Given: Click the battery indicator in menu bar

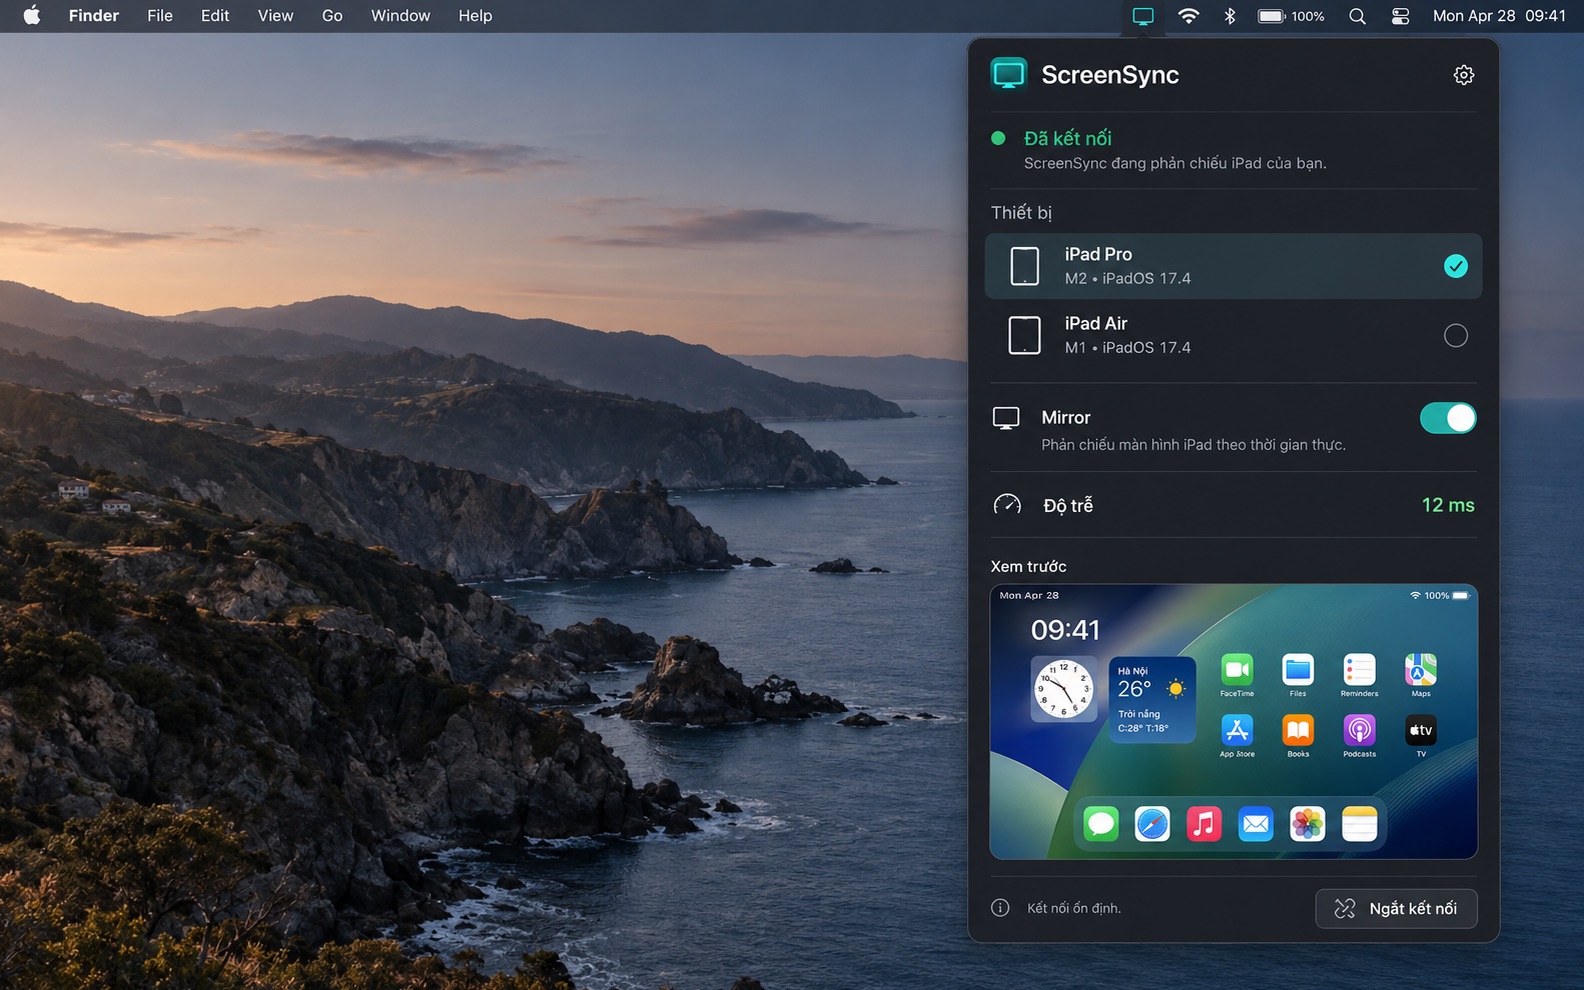Looking at the screenshot, I should coord(1291,16).
